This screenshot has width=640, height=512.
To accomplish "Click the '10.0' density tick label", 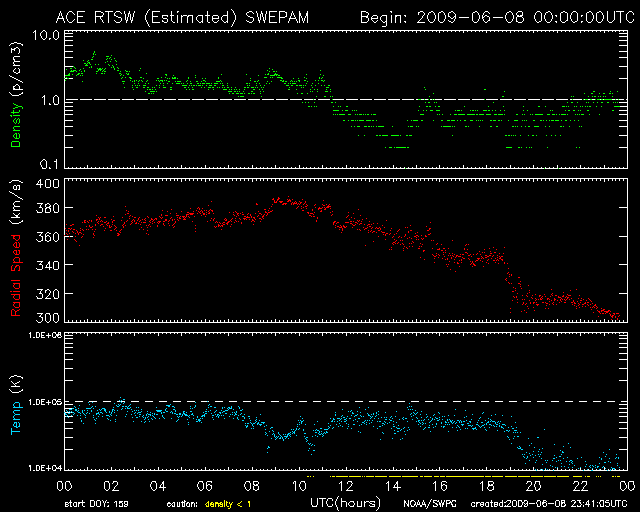I will [46, 35].
